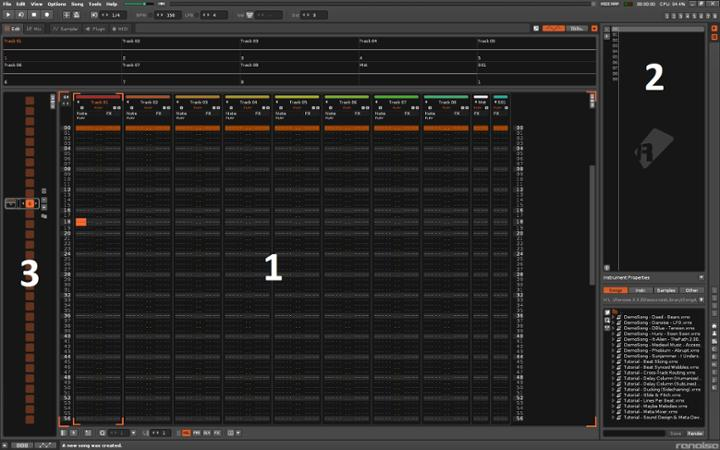Start song playback with the play button
This screenshot has width=720, height=450.
8,15
